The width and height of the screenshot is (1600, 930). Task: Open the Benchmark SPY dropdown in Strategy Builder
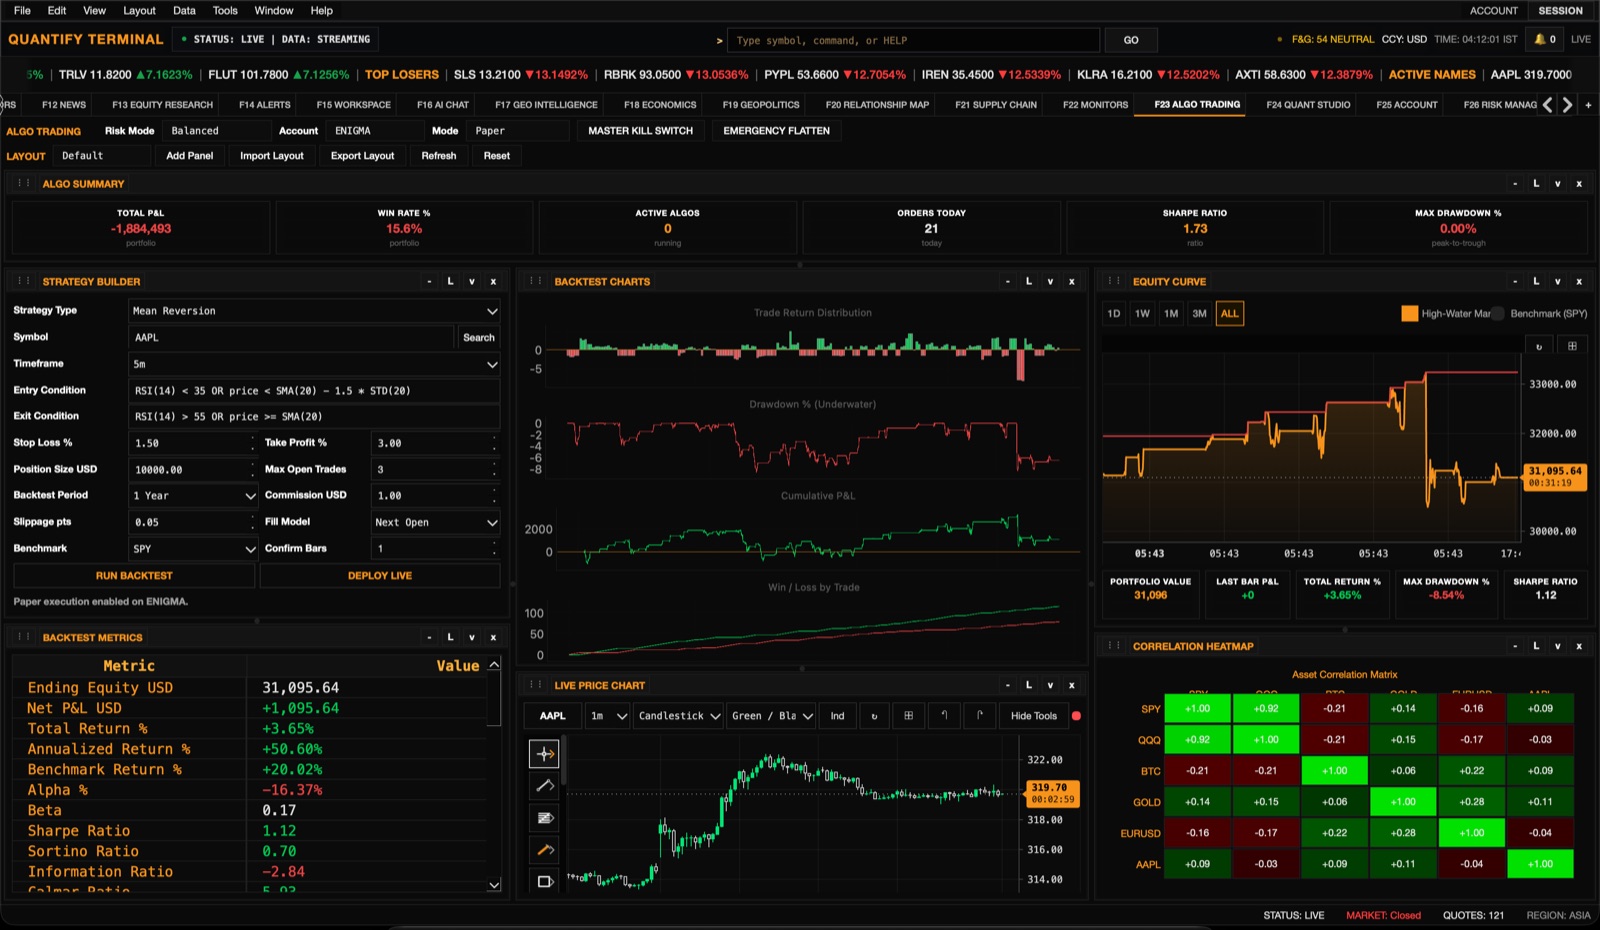tap(194, 549)
